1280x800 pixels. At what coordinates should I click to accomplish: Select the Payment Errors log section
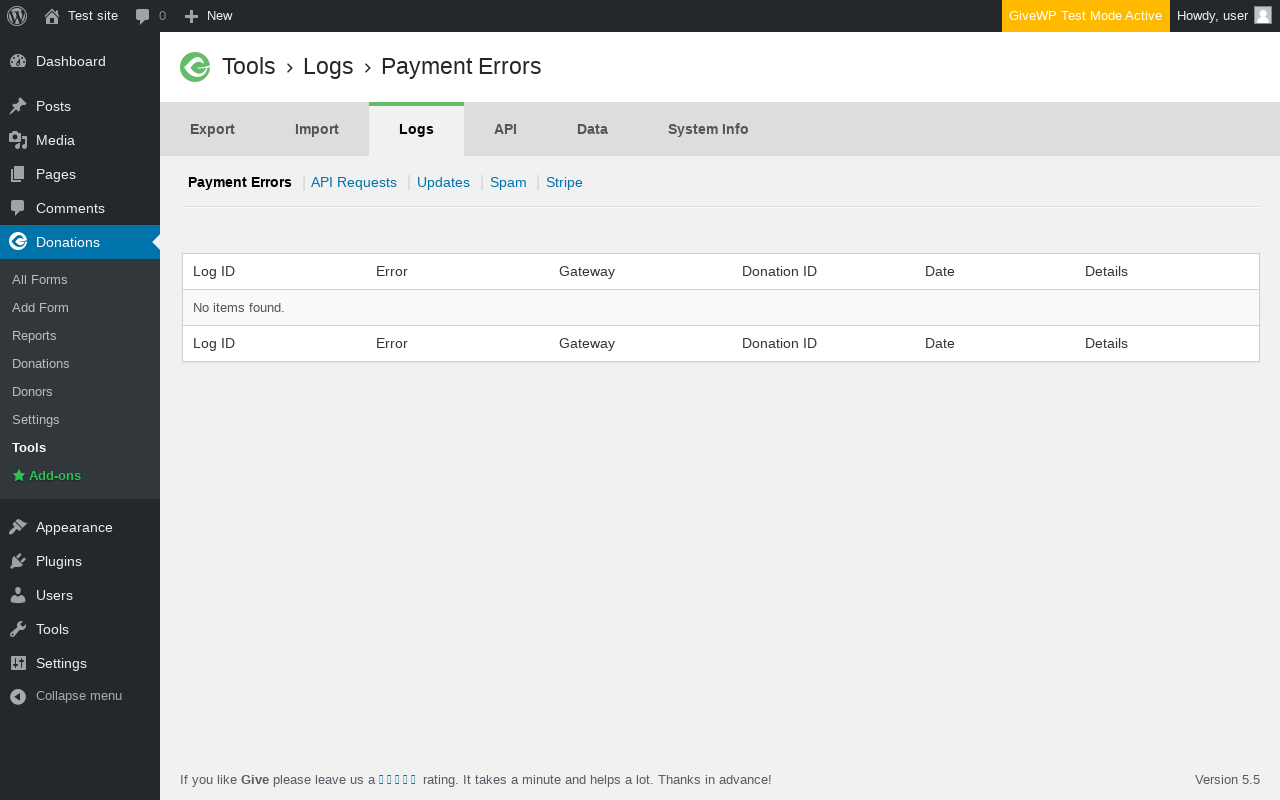pos(240,182)
